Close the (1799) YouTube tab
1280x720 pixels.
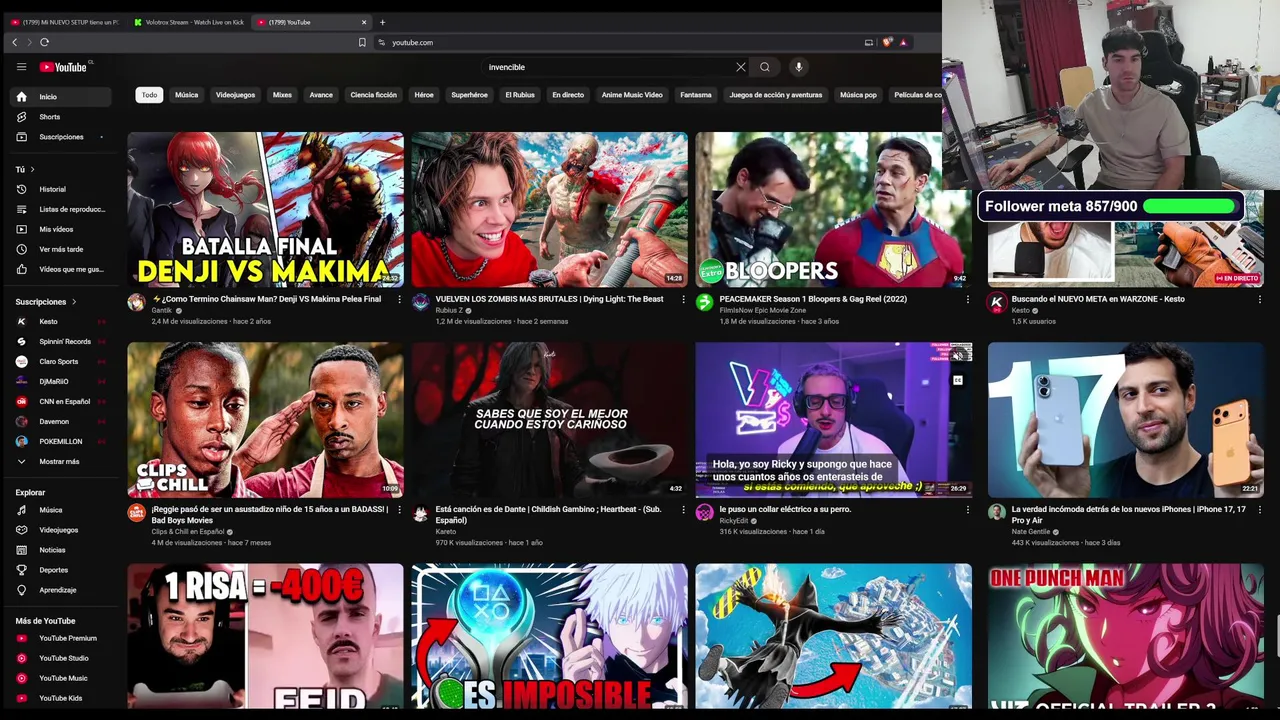(x=364, y=22)
